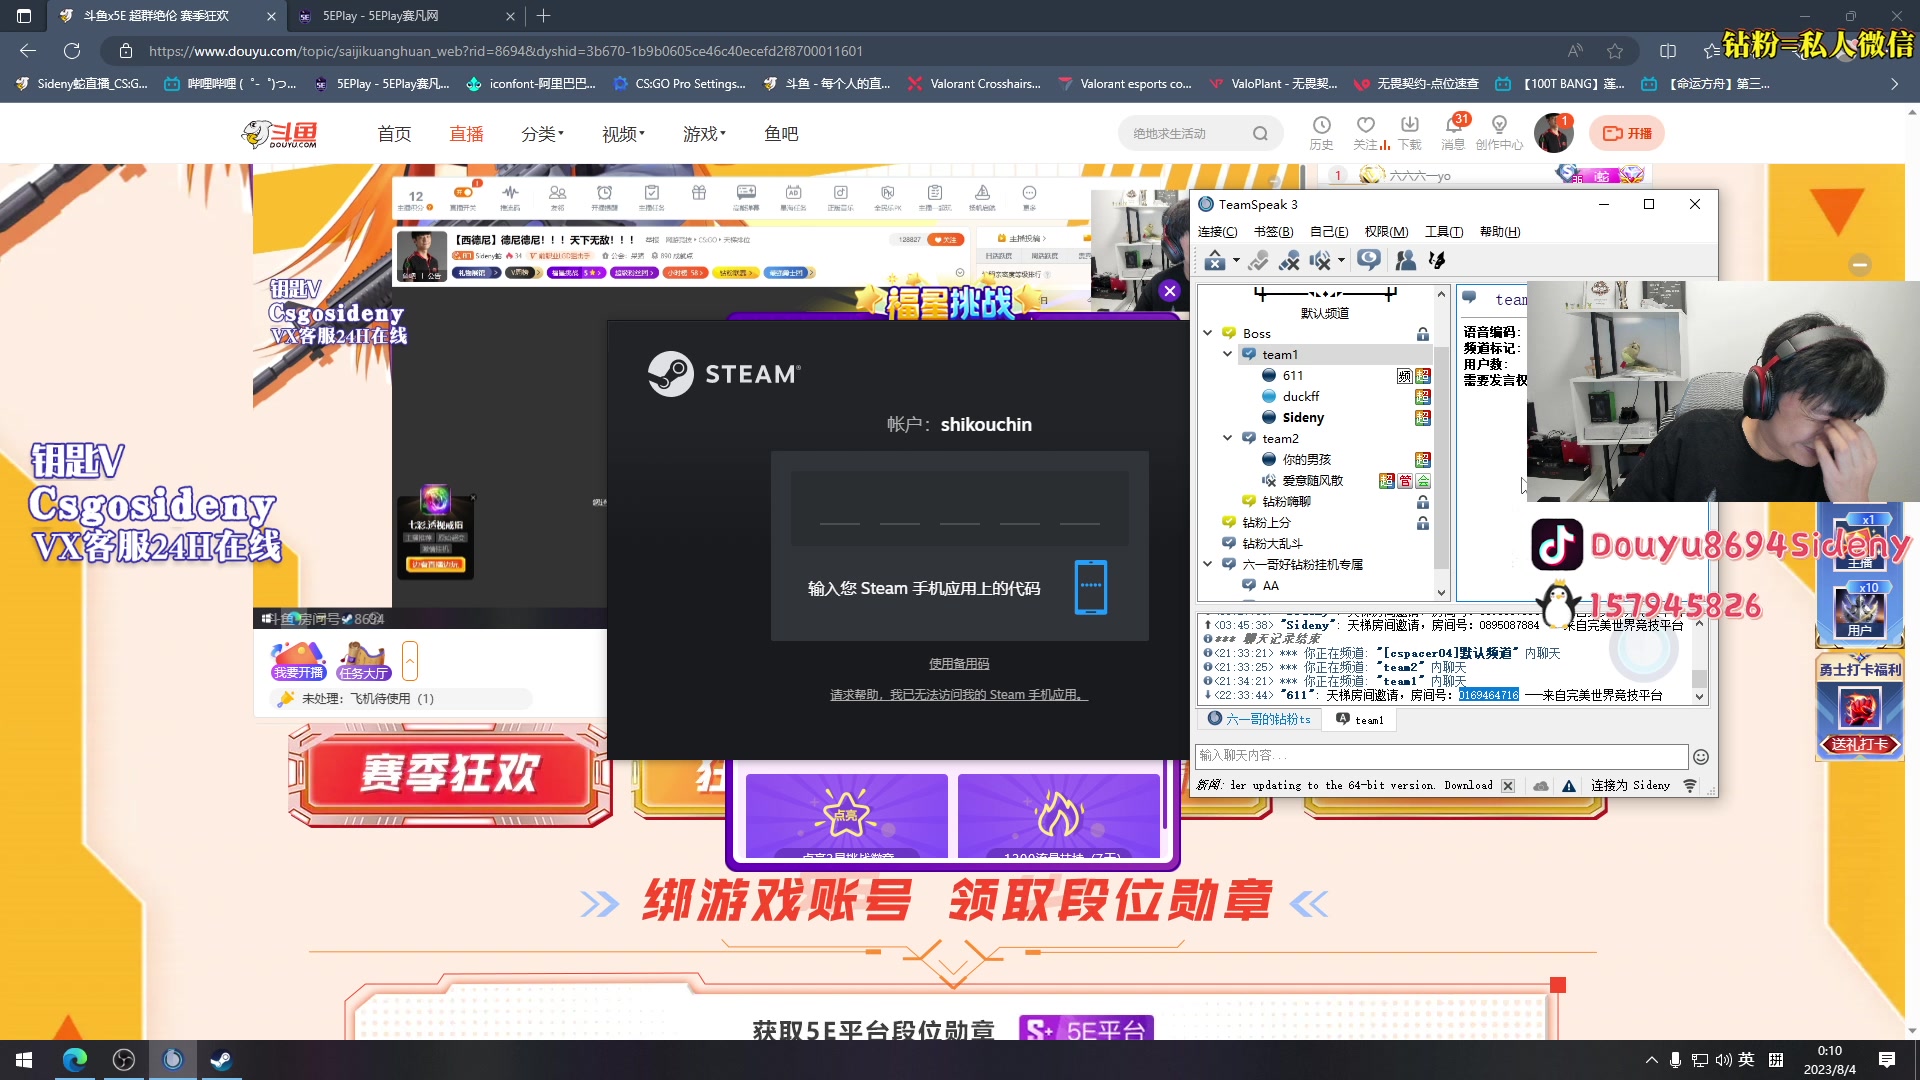Collapse the team1 channel in TeamSpeak tree

(x=1228, y=354)
